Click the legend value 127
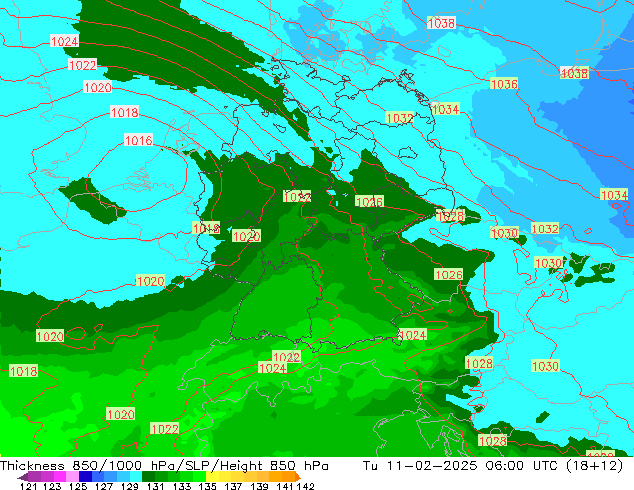 pyautogui.click(x=104, y=486)
